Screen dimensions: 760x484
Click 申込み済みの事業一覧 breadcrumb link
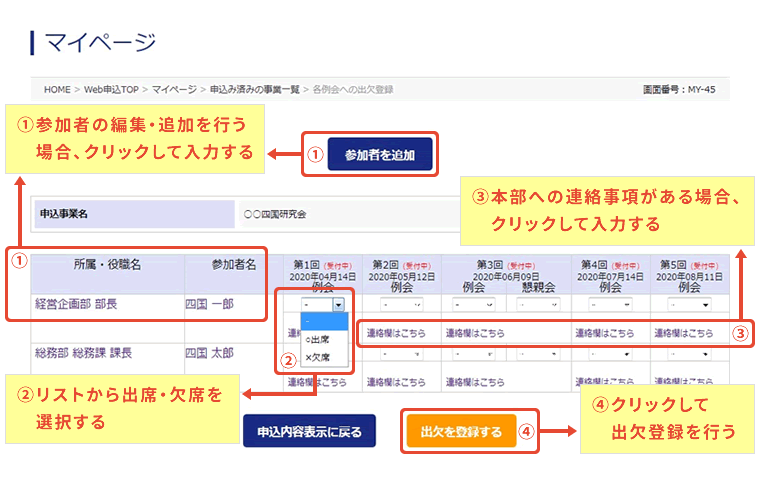(254, 89)
